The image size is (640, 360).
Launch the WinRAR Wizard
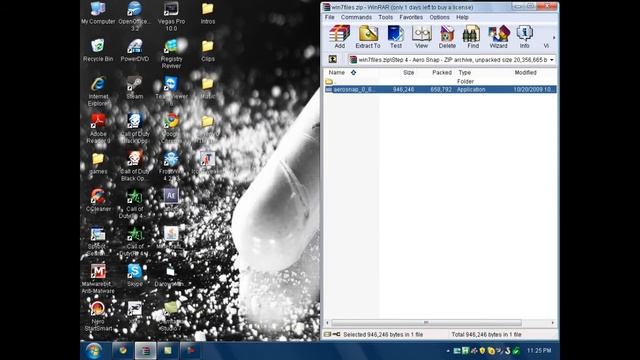498,37
